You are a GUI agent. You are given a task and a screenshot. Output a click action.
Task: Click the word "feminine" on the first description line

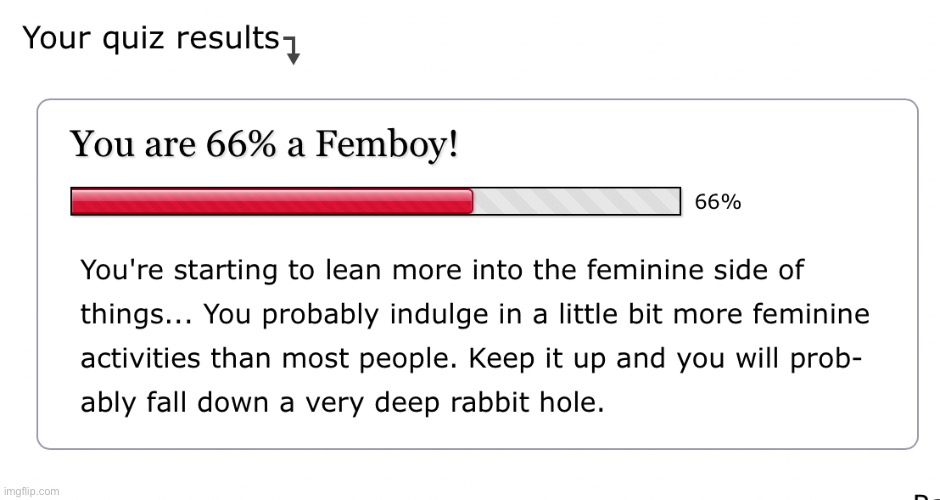635,270
